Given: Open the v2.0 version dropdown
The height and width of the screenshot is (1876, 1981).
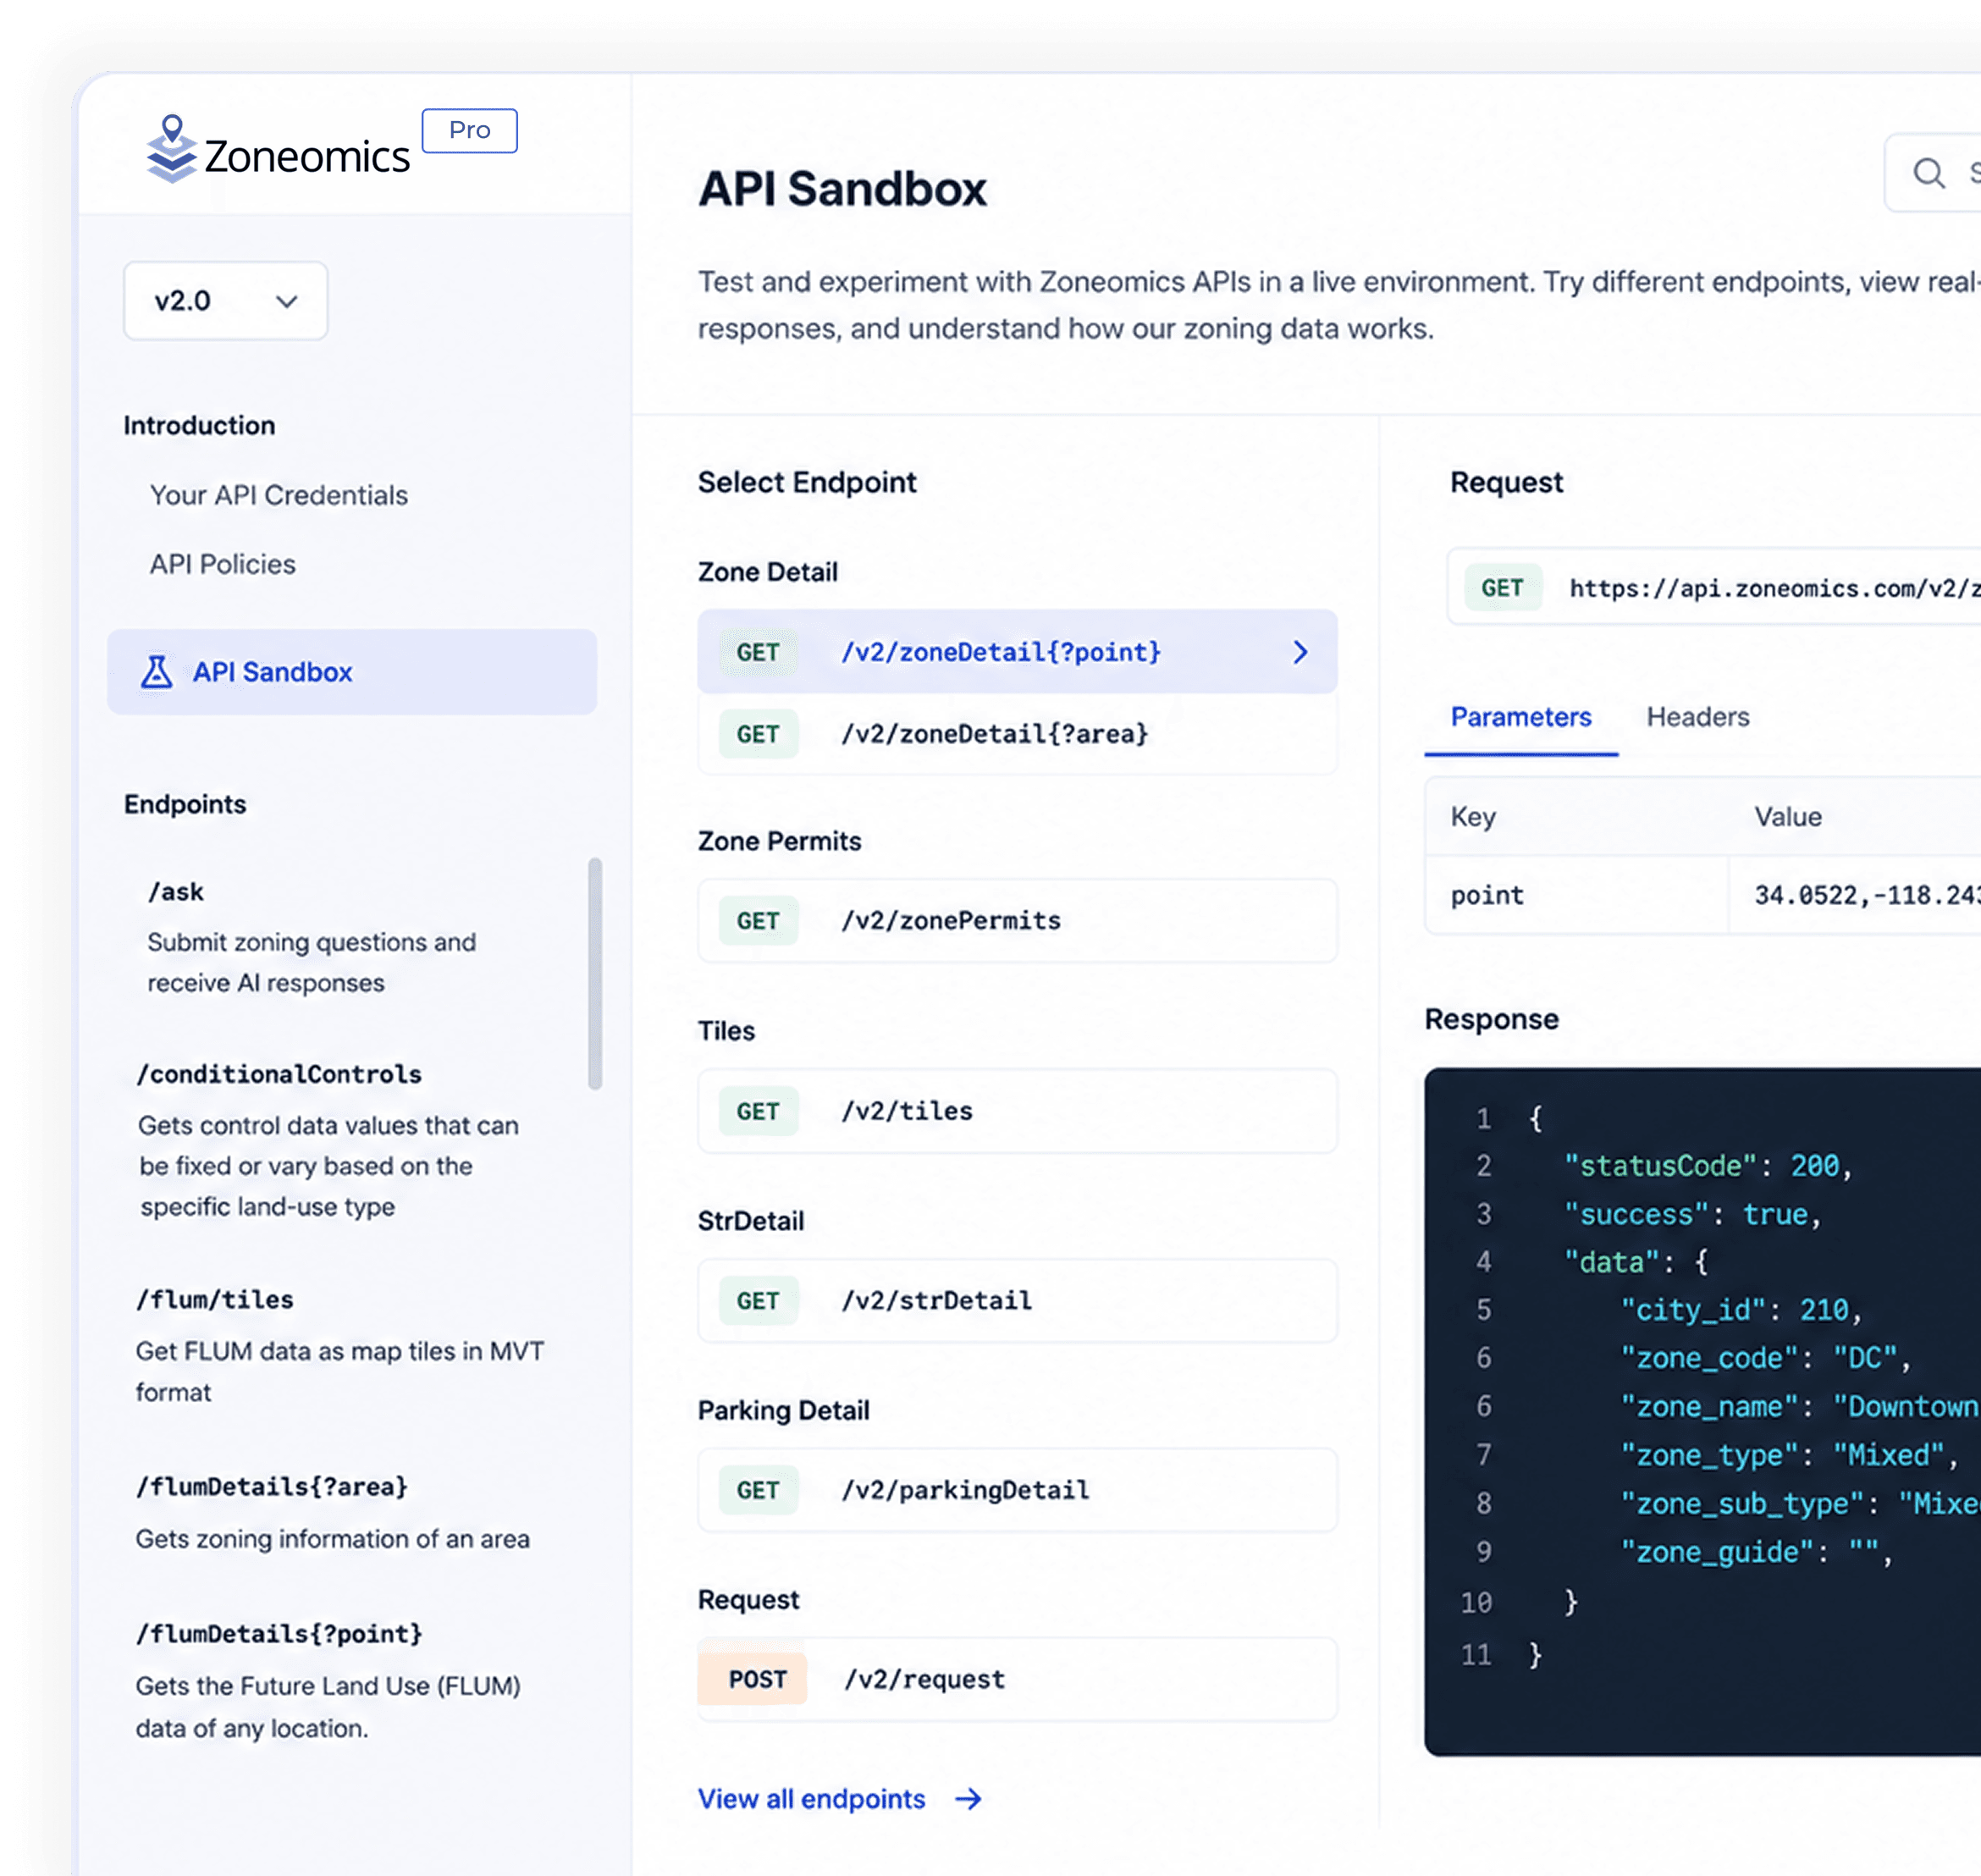Looking at the screenshot, I should [225, 301].
